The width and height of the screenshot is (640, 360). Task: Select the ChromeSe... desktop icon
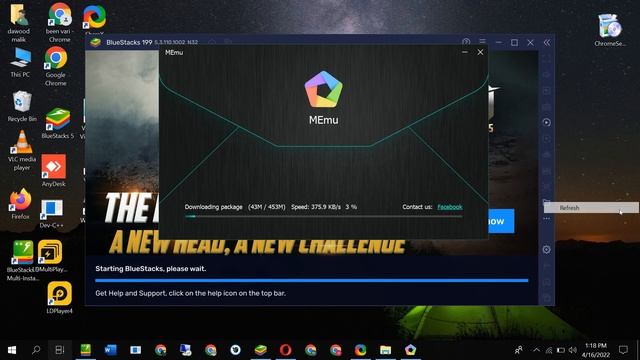[x=610, y=30]
